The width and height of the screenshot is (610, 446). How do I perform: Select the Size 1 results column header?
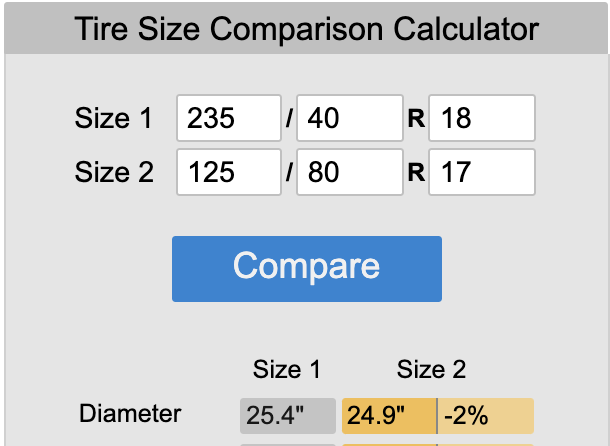tap(287, 369)
